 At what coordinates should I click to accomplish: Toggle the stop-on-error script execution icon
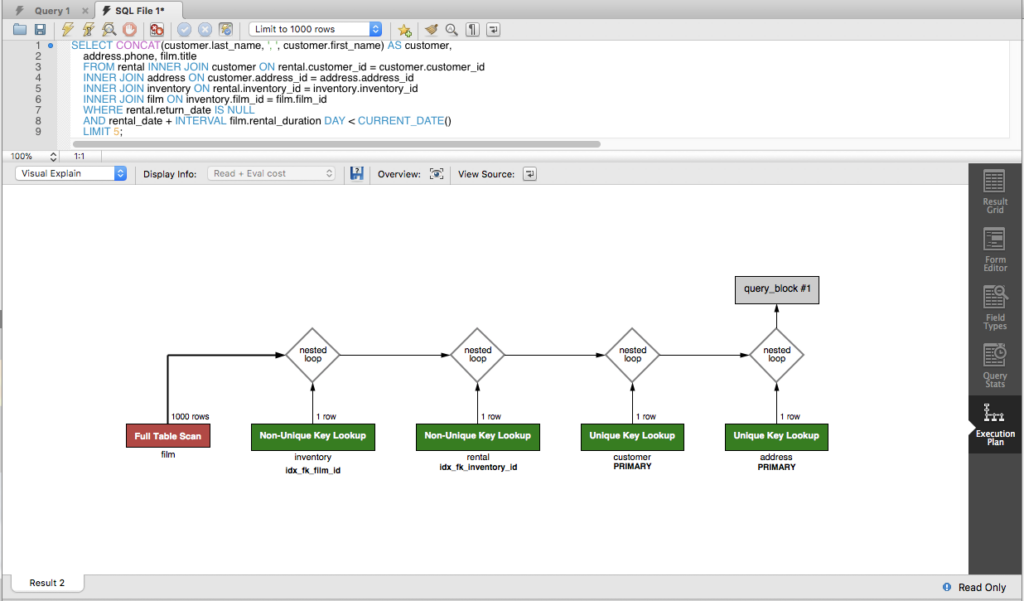coord(157,30)
